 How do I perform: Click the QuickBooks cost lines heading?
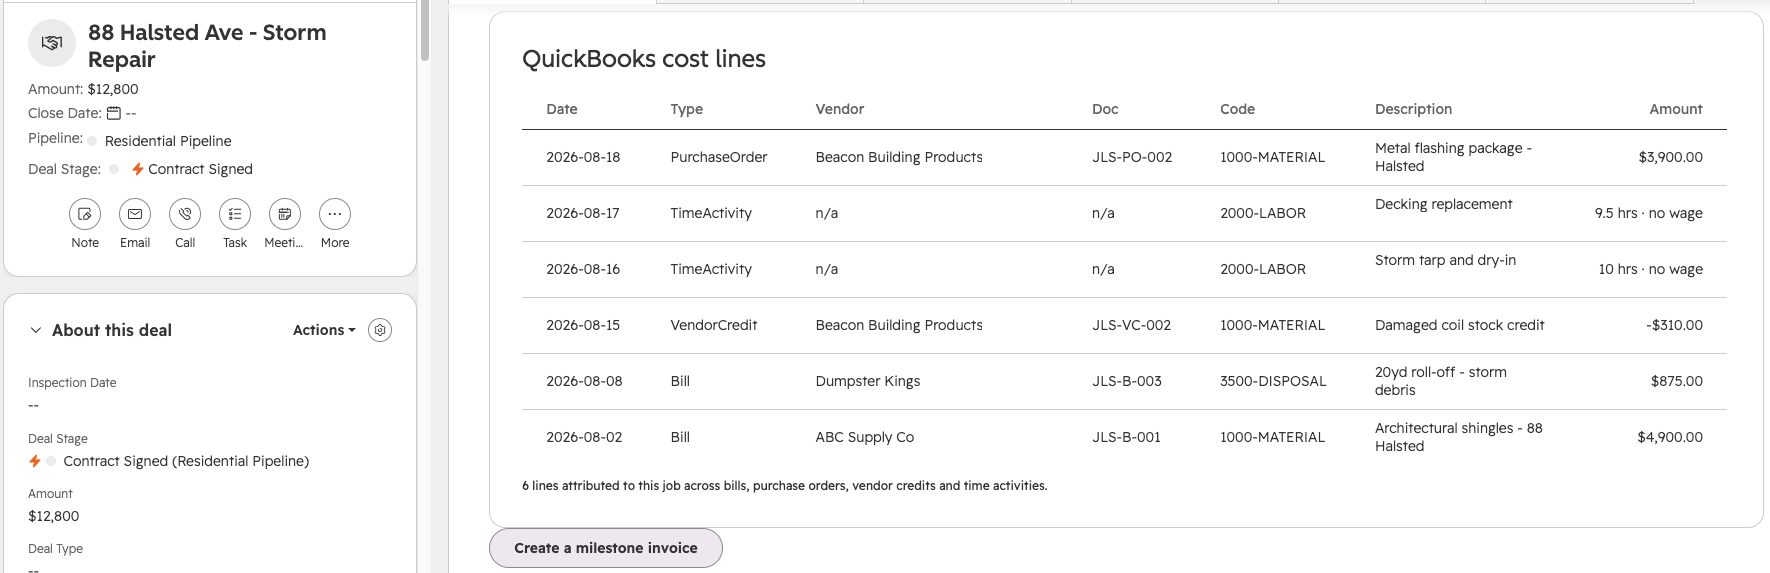644,59
